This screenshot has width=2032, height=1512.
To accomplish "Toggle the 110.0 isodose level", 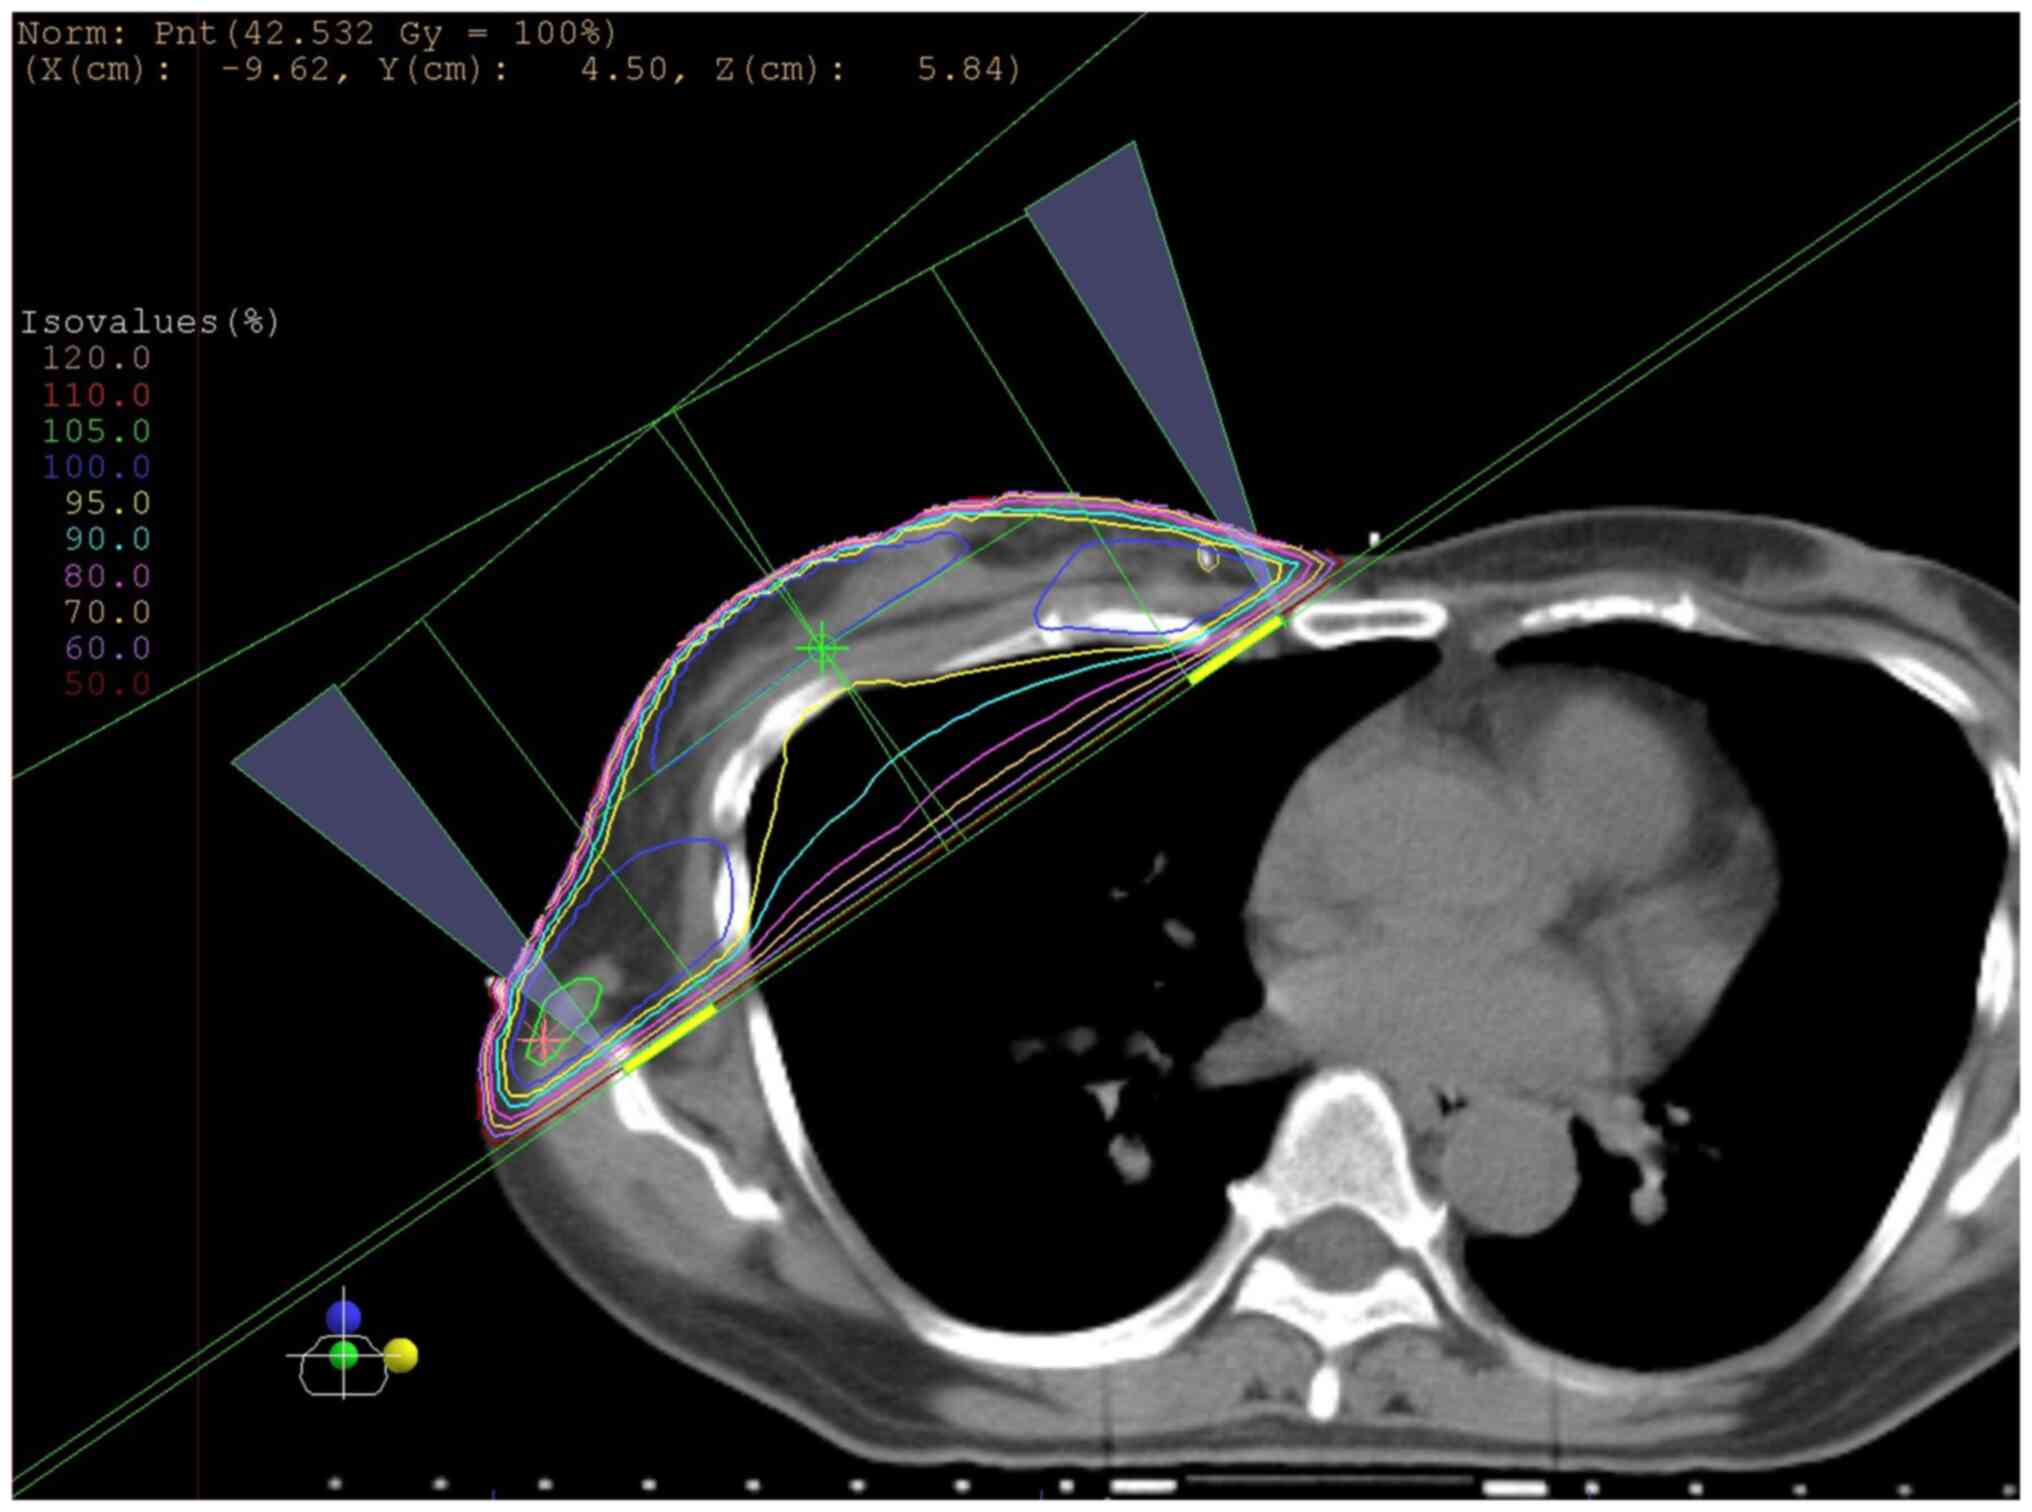I will click(x=96, y=395).
